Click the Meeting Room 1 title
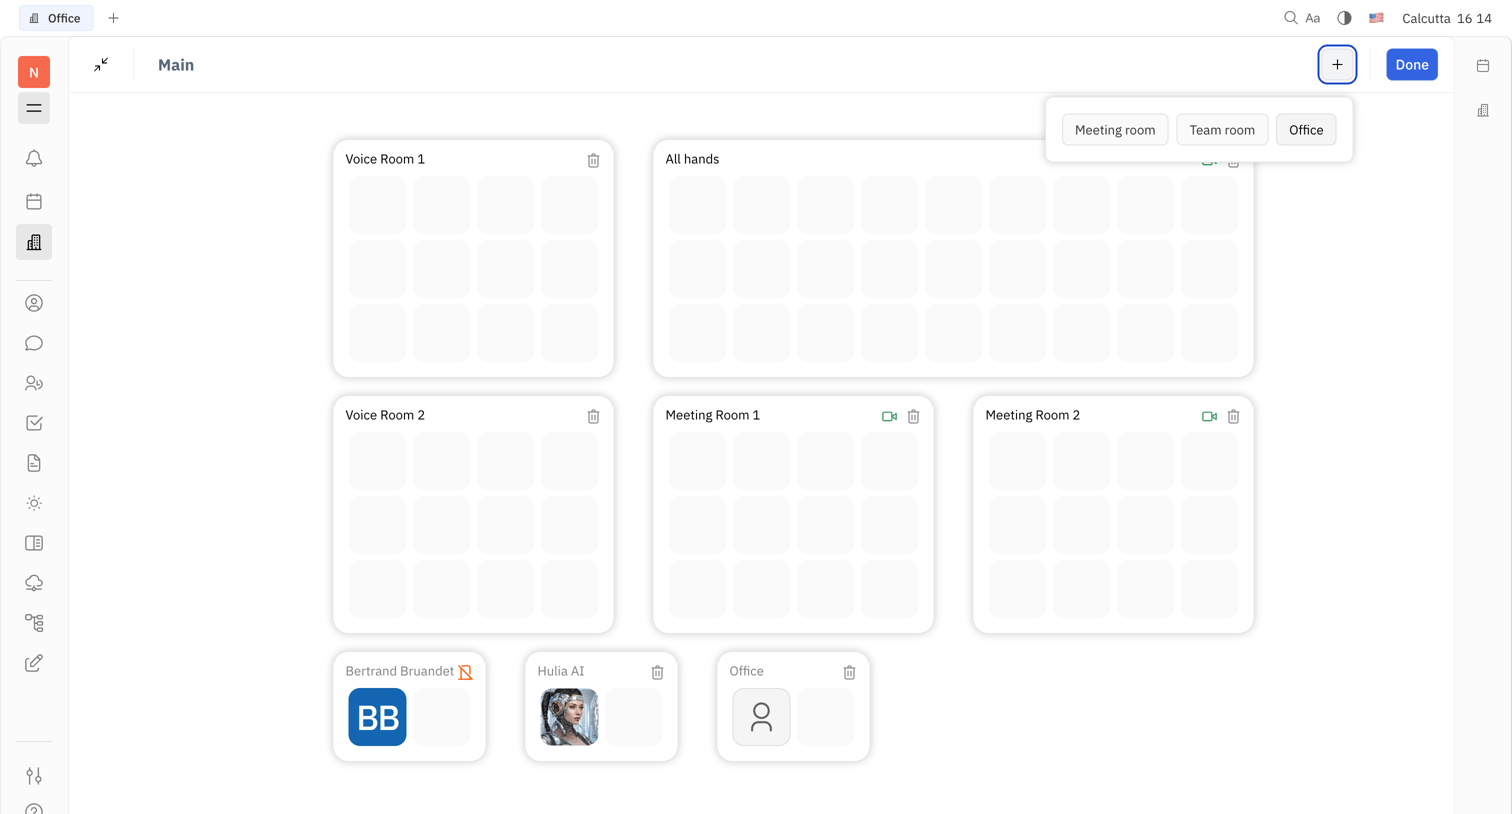The image size is (1512, 814). click(x=713, y=415)
